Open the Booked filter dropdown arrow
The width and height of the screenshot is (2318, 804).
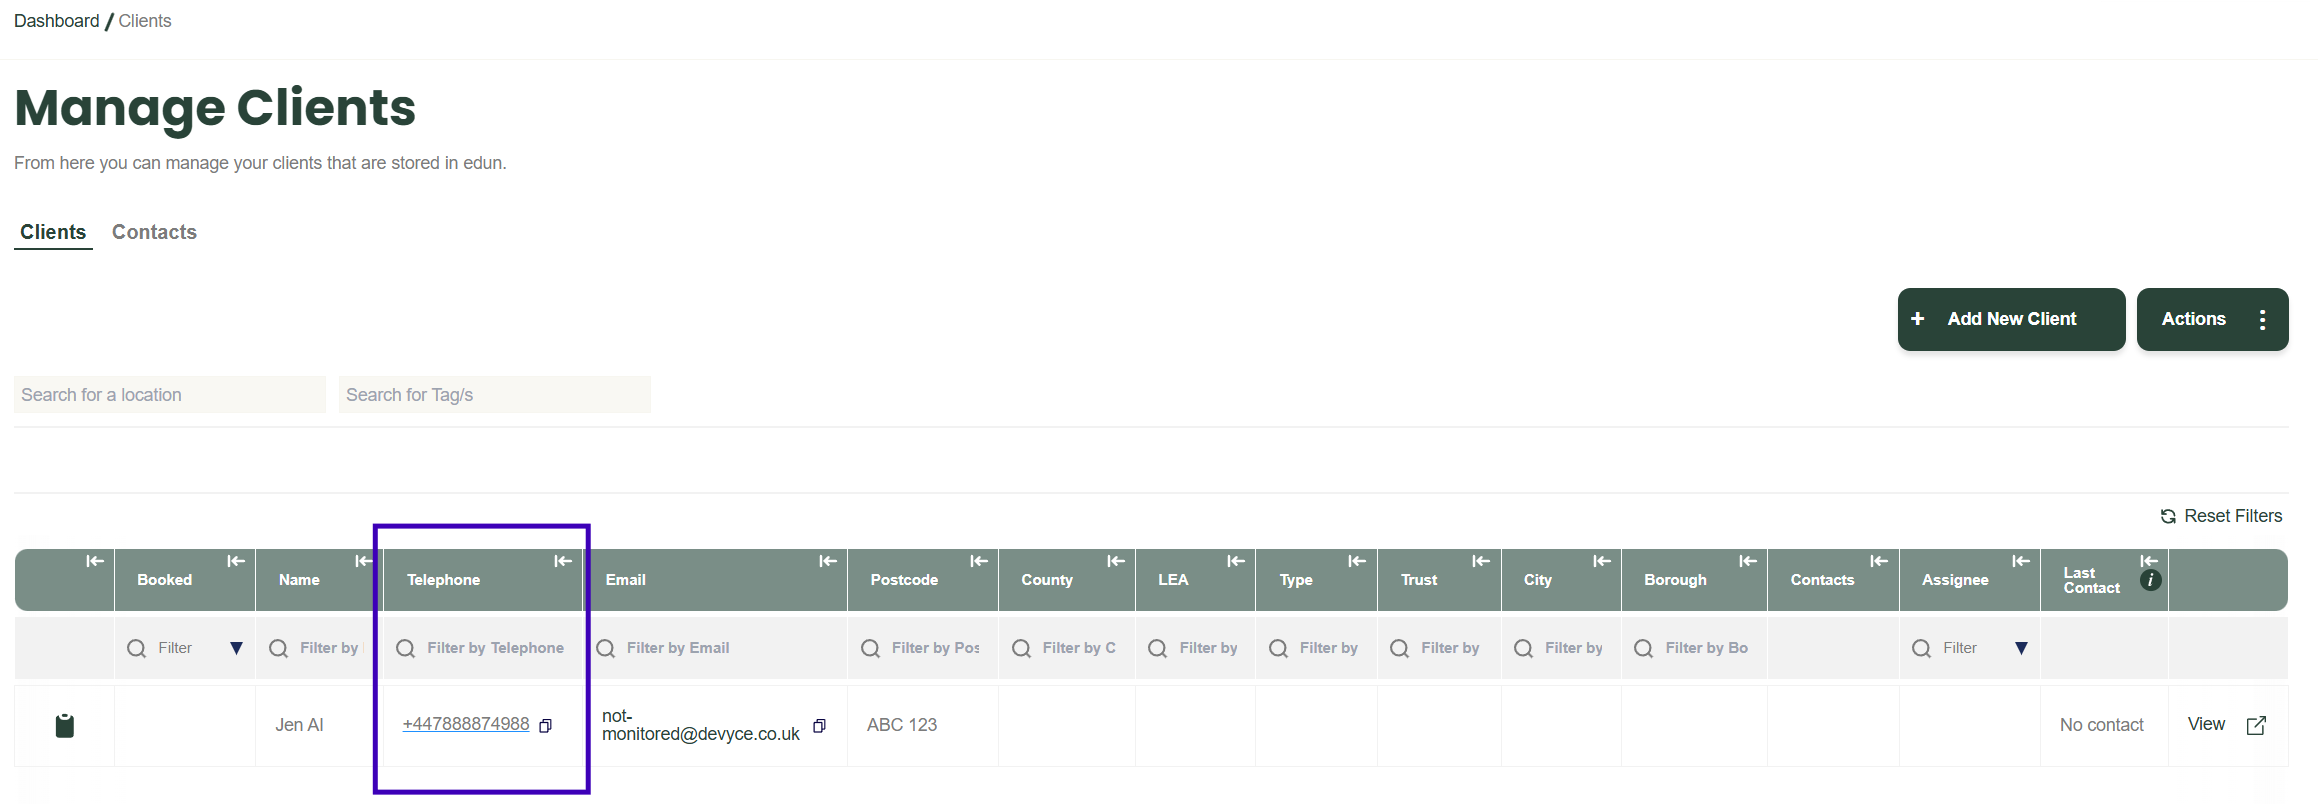(237, 648)
